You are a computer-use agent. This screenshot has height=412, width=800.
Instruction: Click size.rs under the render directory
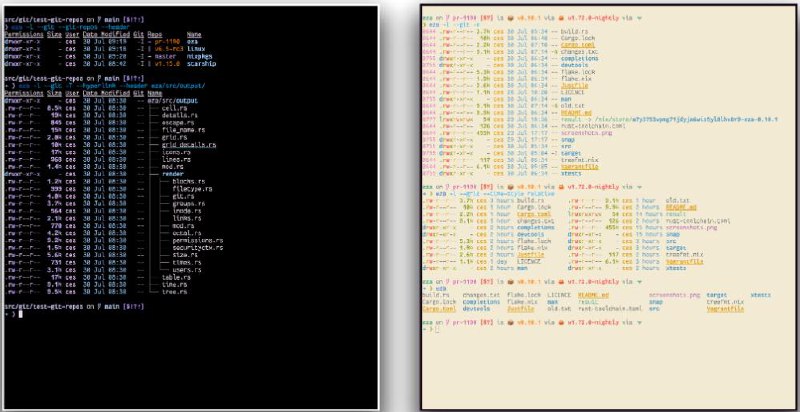pyautogui.click(x=185, y=255)
